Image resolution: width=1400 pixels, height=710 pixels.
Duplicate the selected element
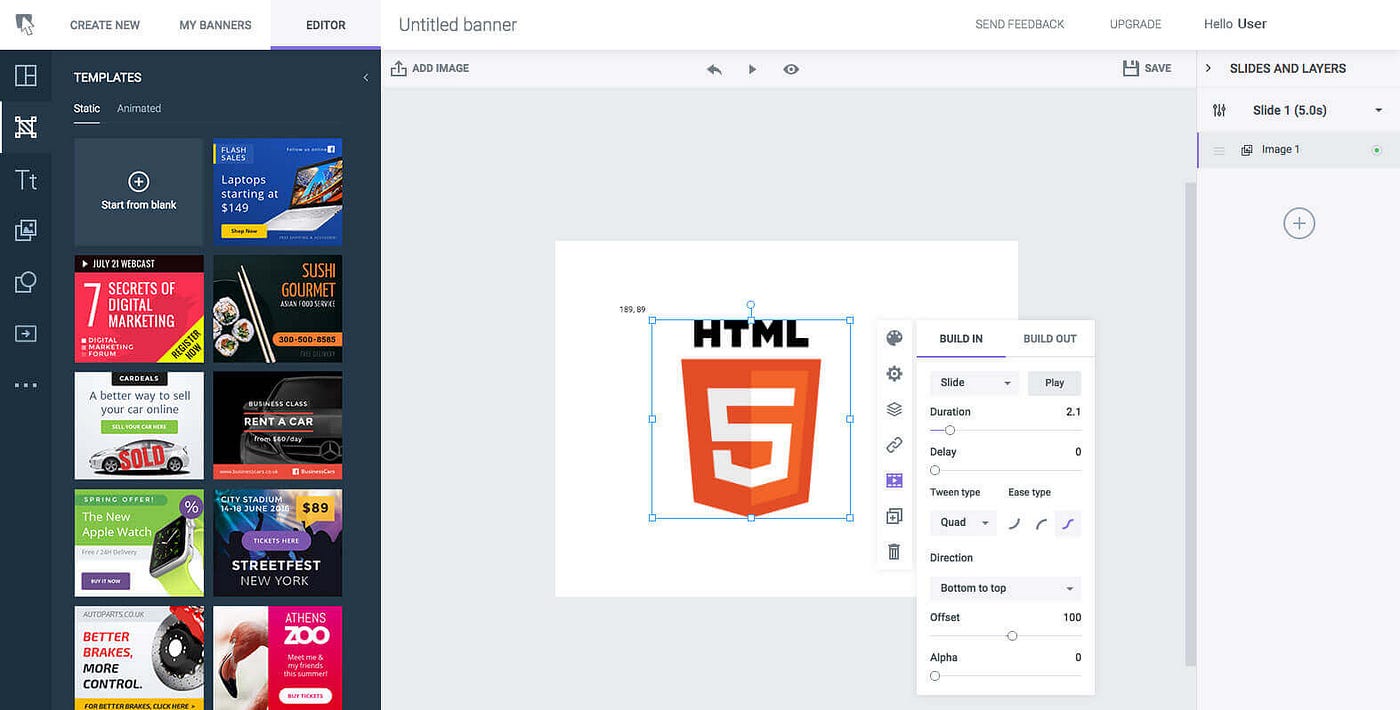(894, 516)
